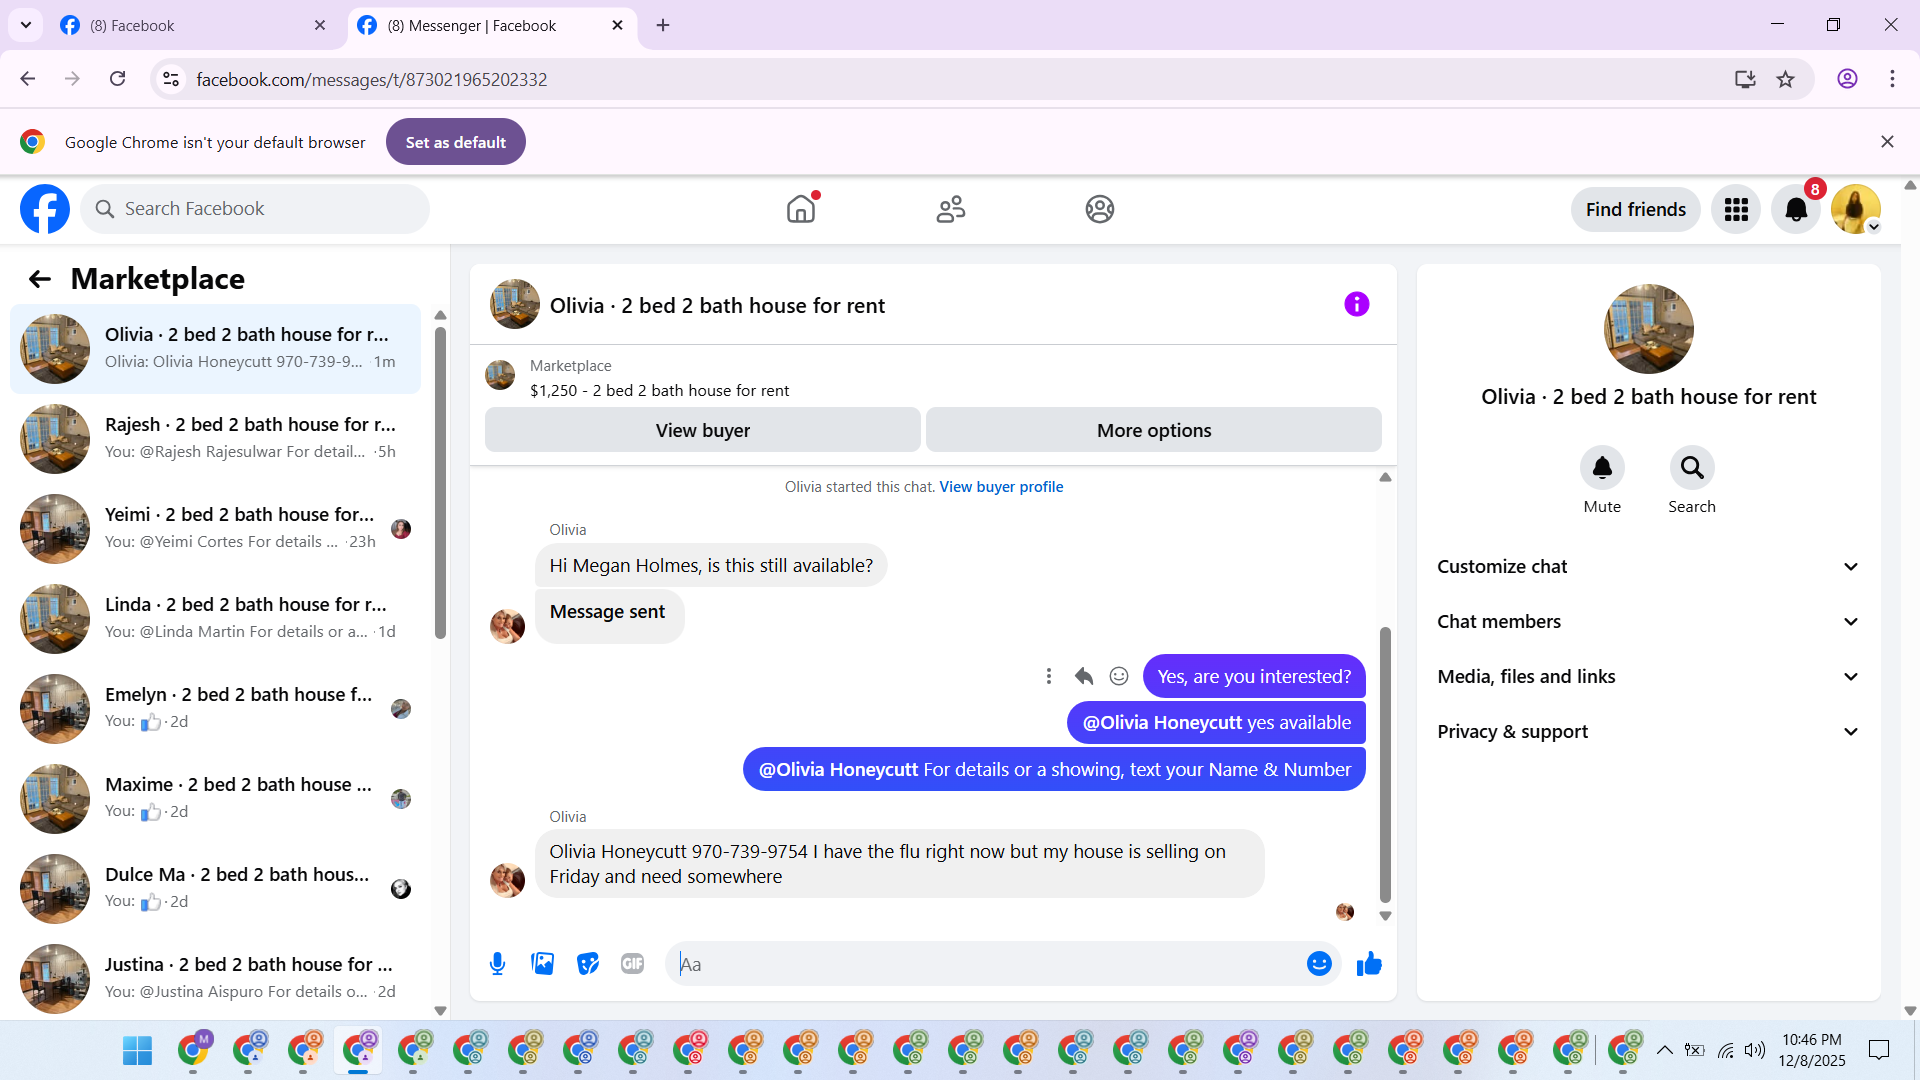Set Chrome as default browser
Screen dimensions: 1920x1080
(456, 142)
